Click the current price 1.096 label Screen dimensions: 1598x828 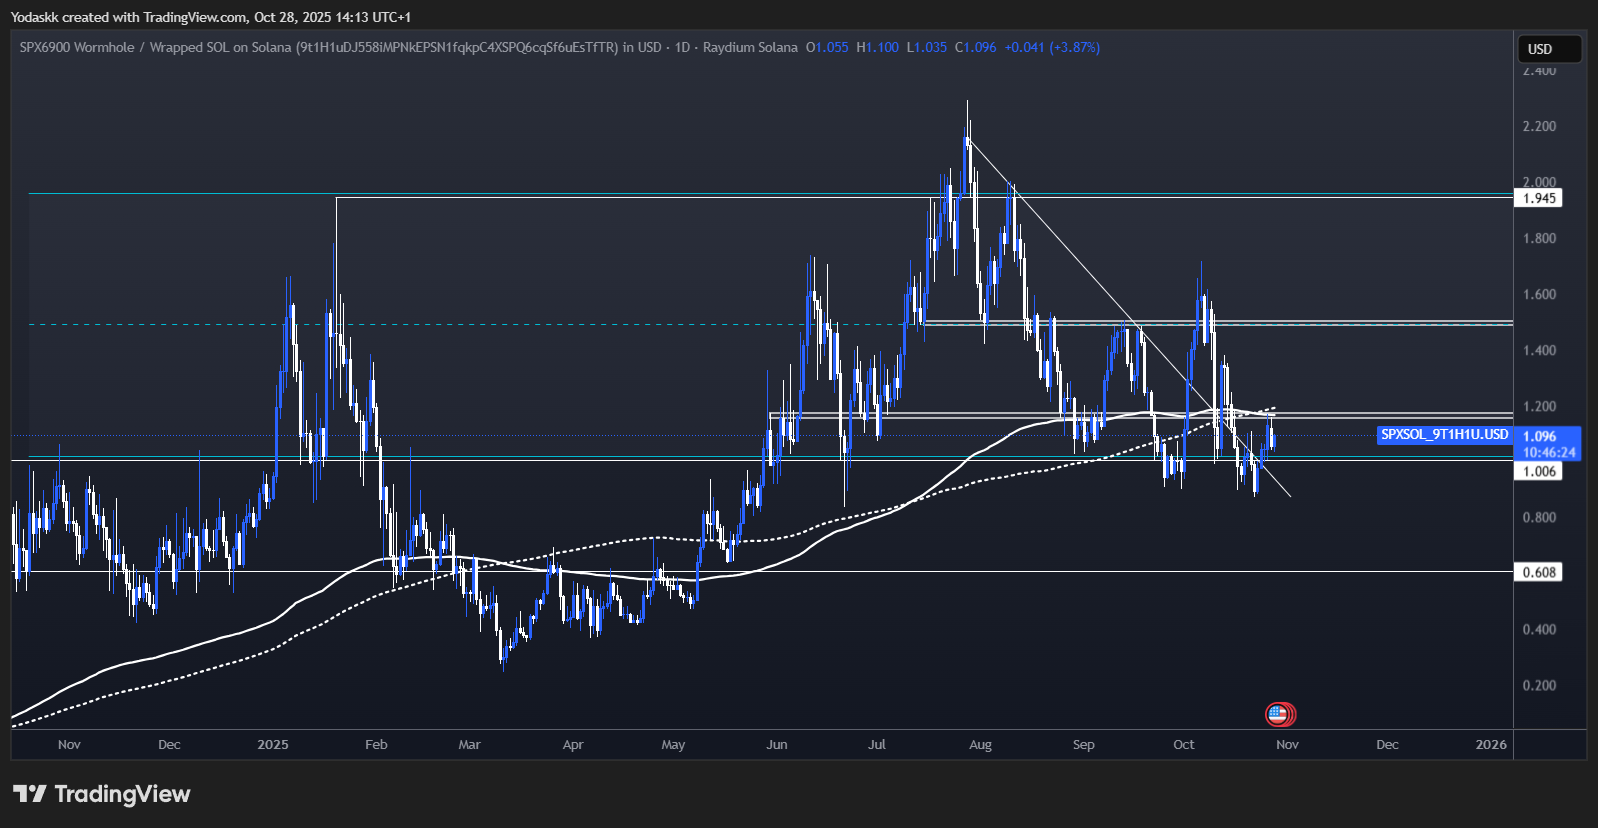[1539, 436]
